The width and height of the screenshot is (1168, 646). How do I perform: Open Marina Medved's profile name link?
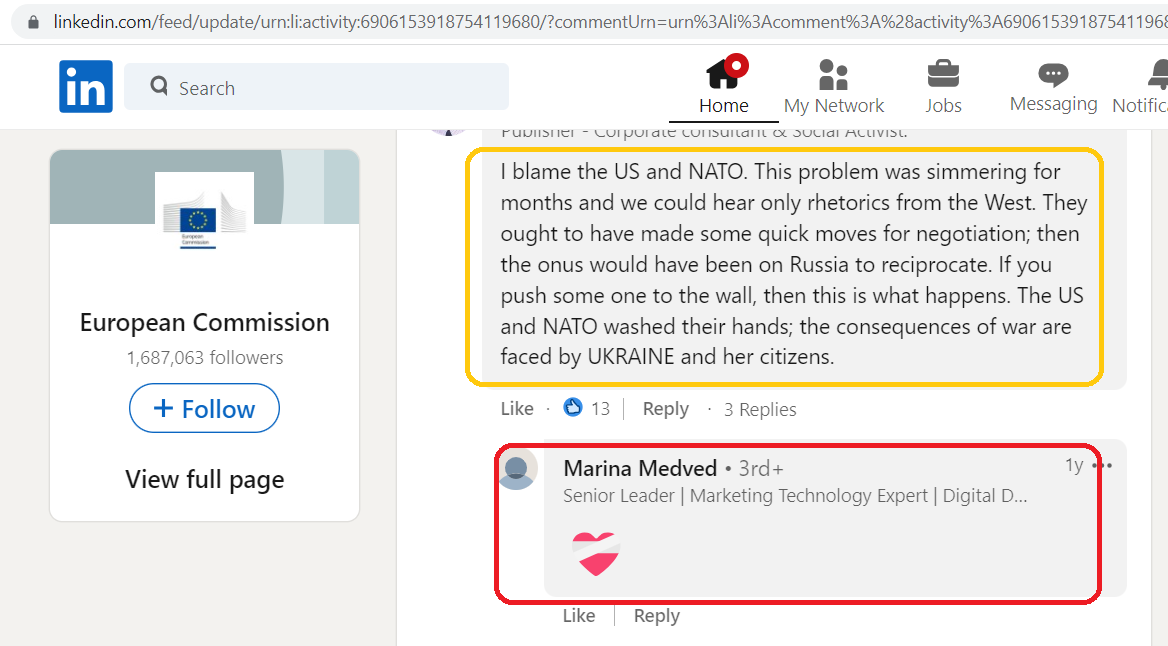click(640, 468)
